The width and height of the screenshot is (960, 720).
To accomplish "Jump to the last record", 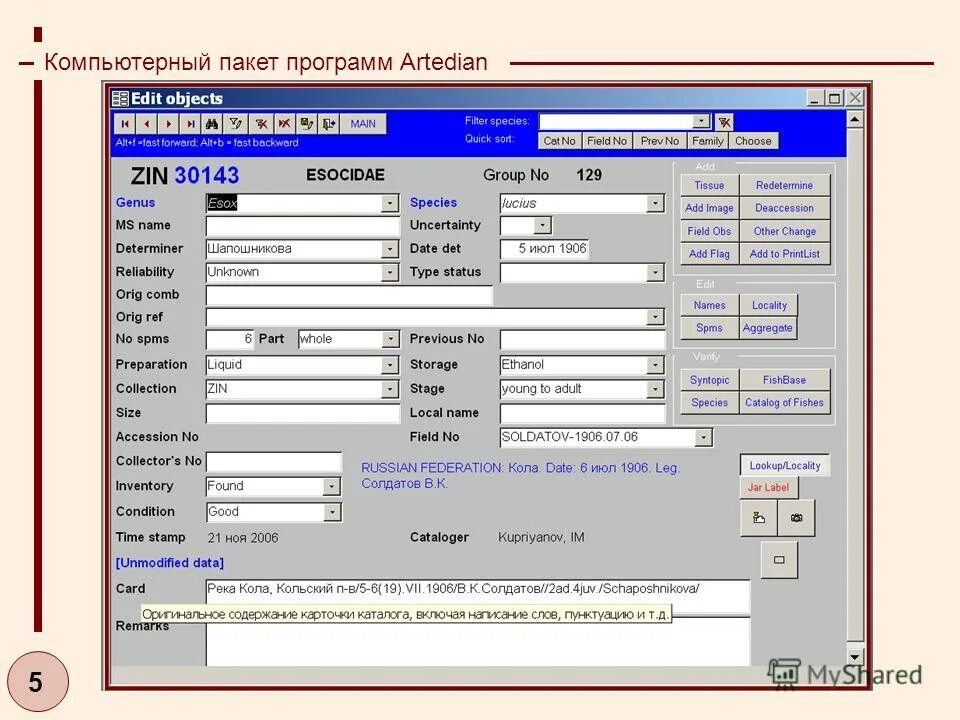I will 190,124.
